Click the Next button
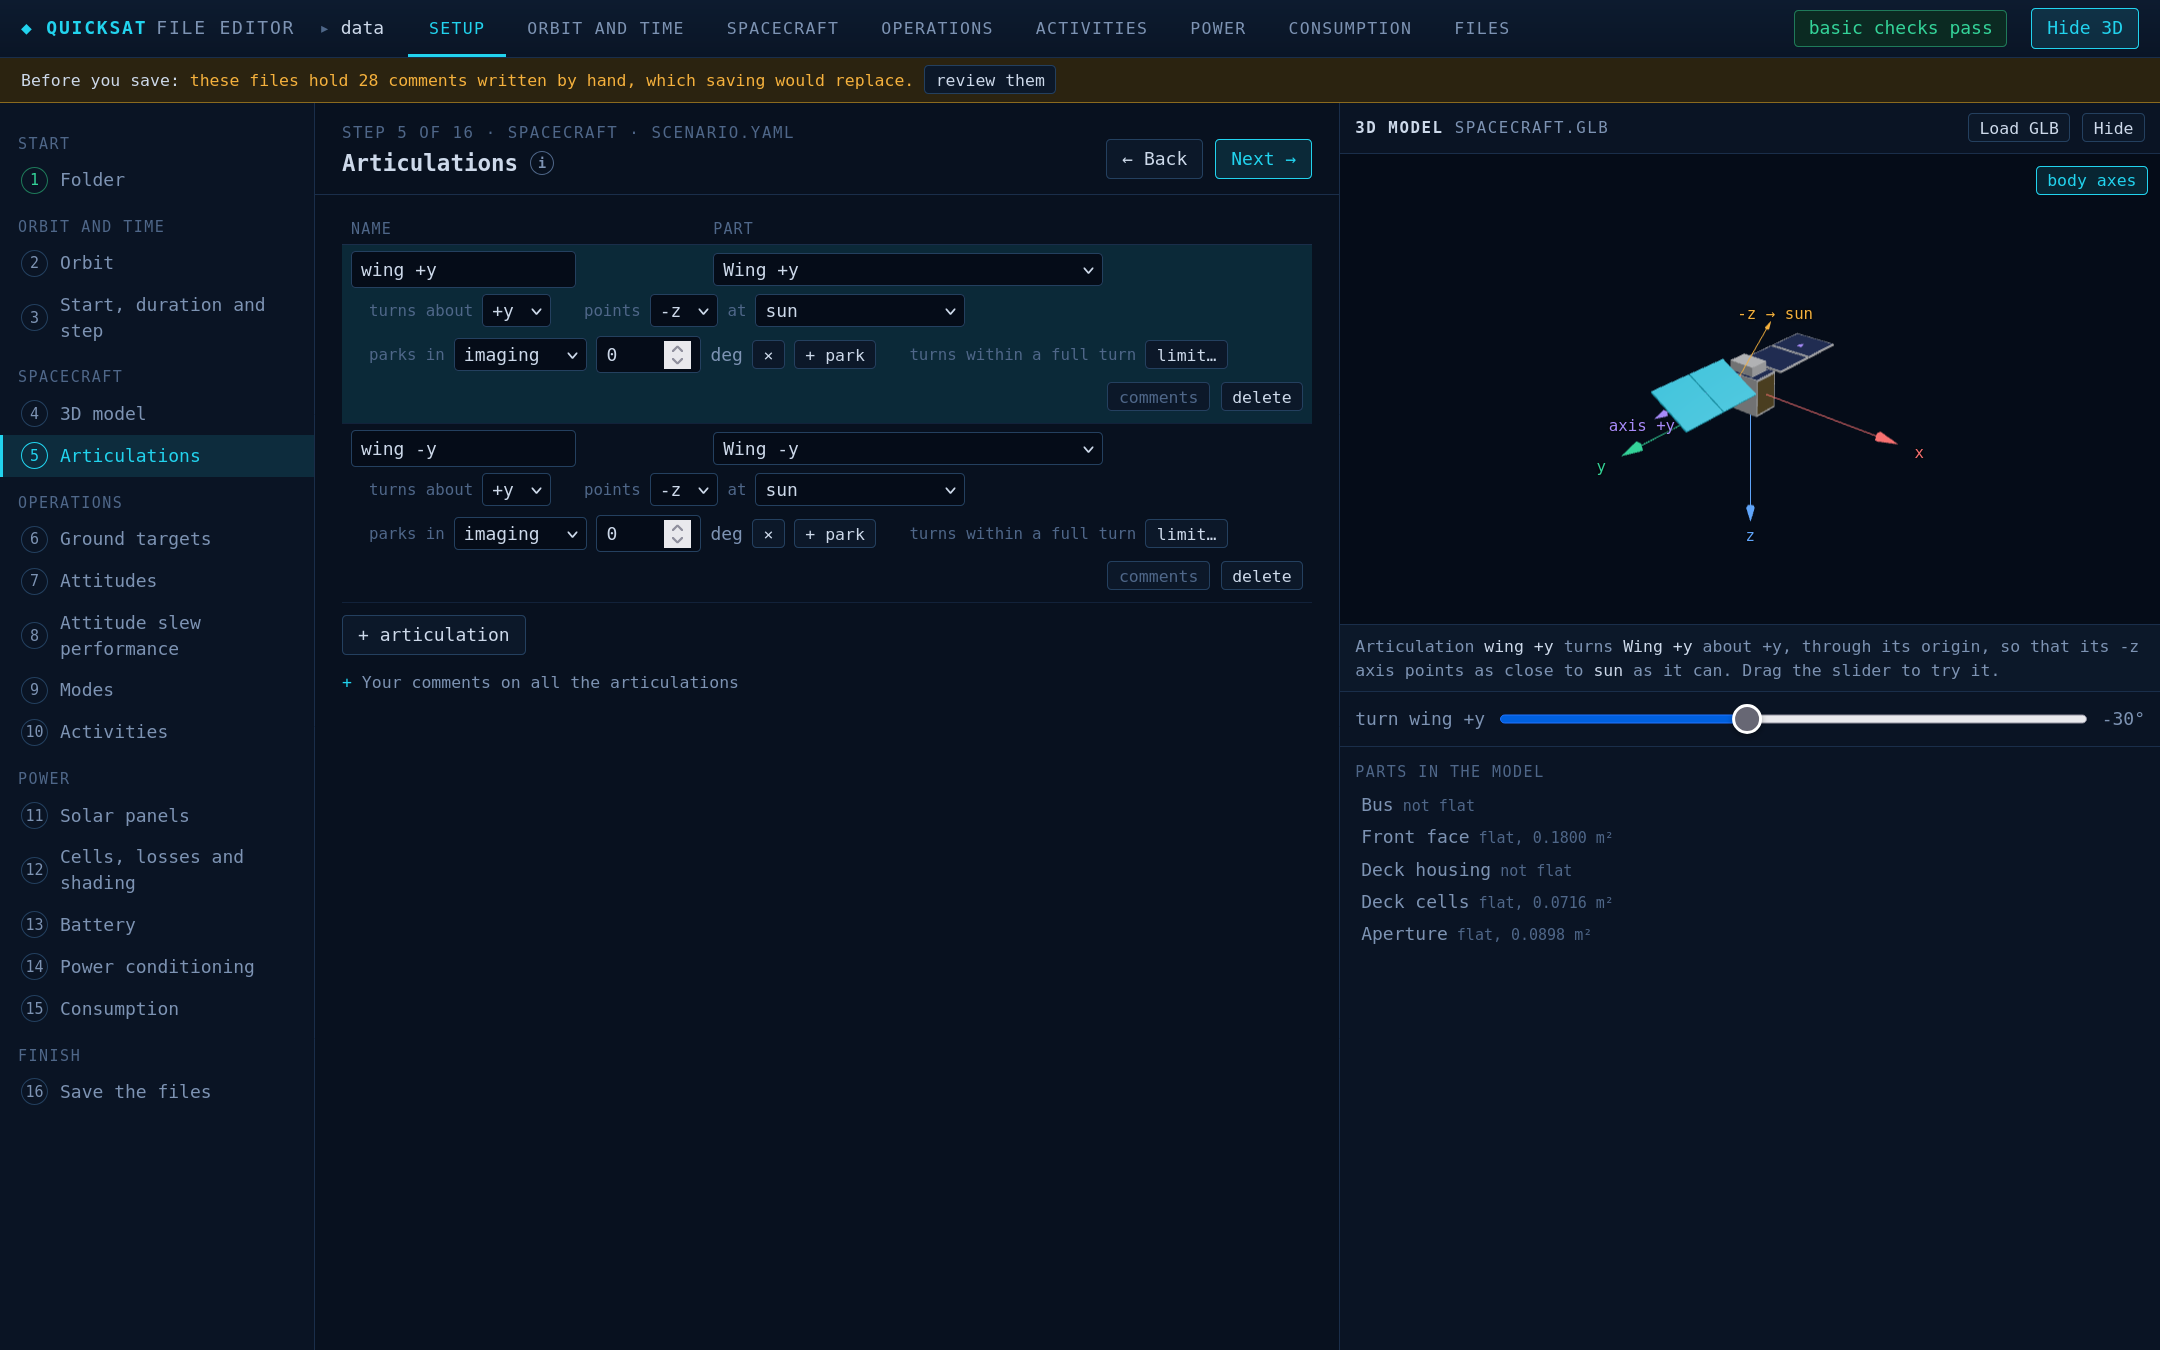 point(1263,159)
